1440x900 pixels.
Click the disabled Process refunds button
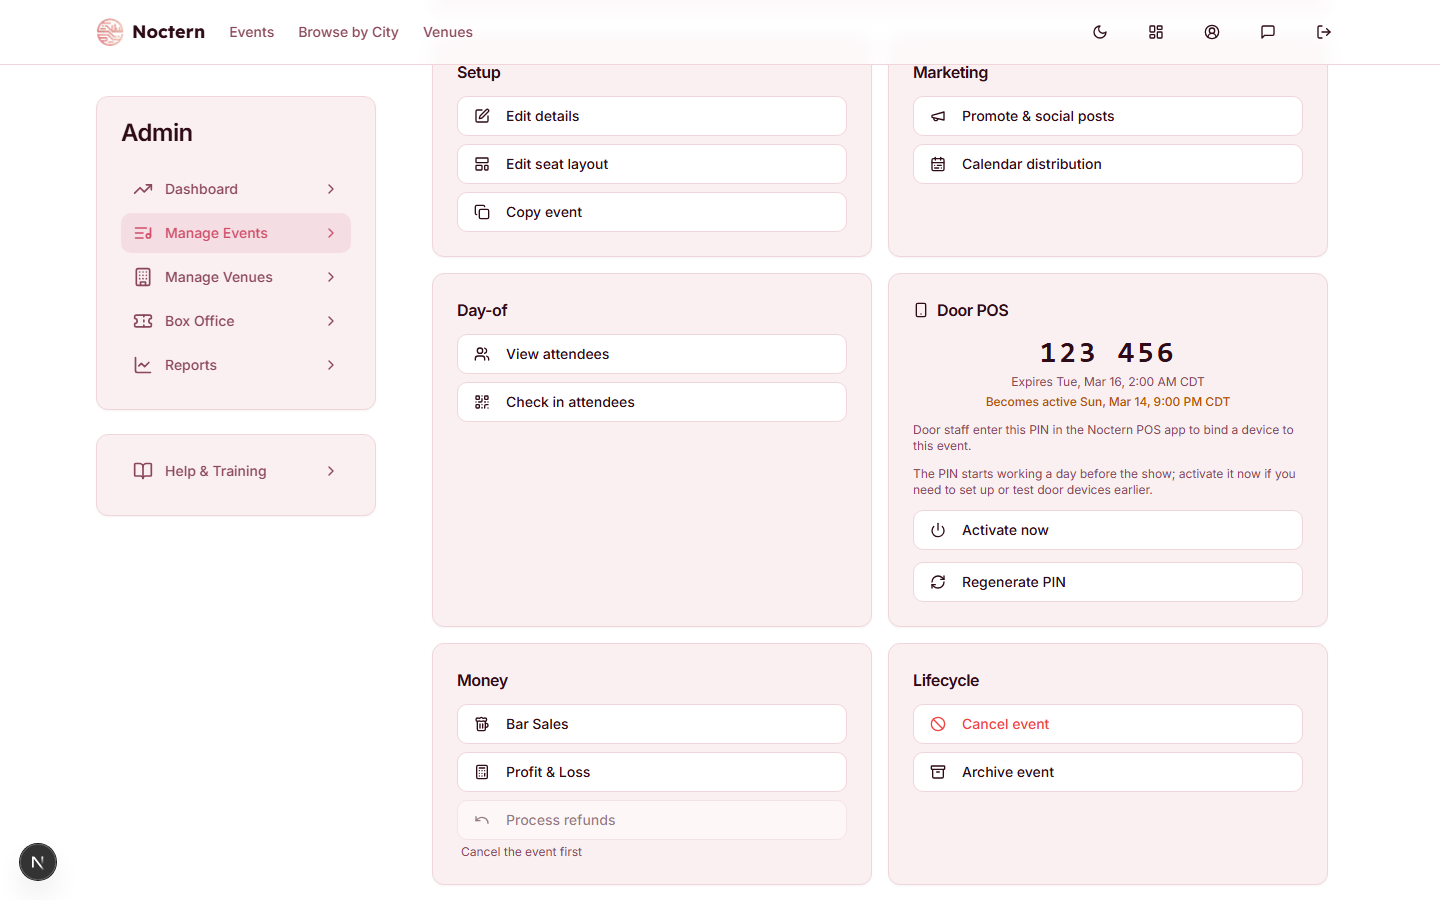pyautogui.click(x=652, y=820)
